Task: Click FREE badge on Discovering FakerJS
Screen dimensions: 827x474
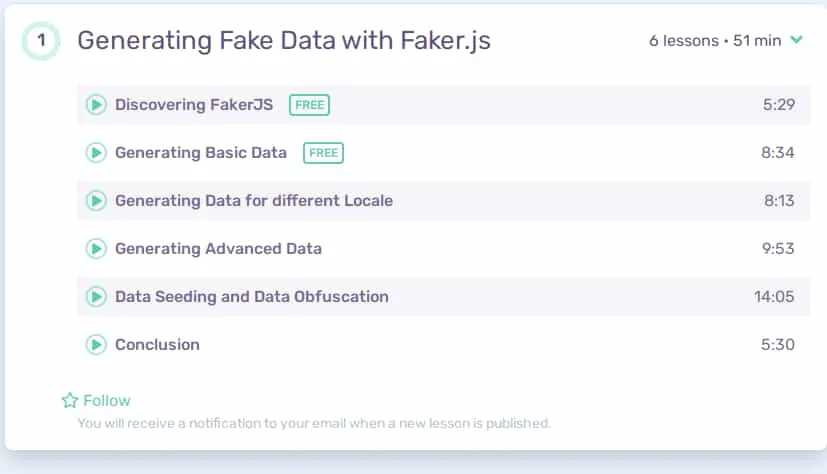Action: (310, 105)
